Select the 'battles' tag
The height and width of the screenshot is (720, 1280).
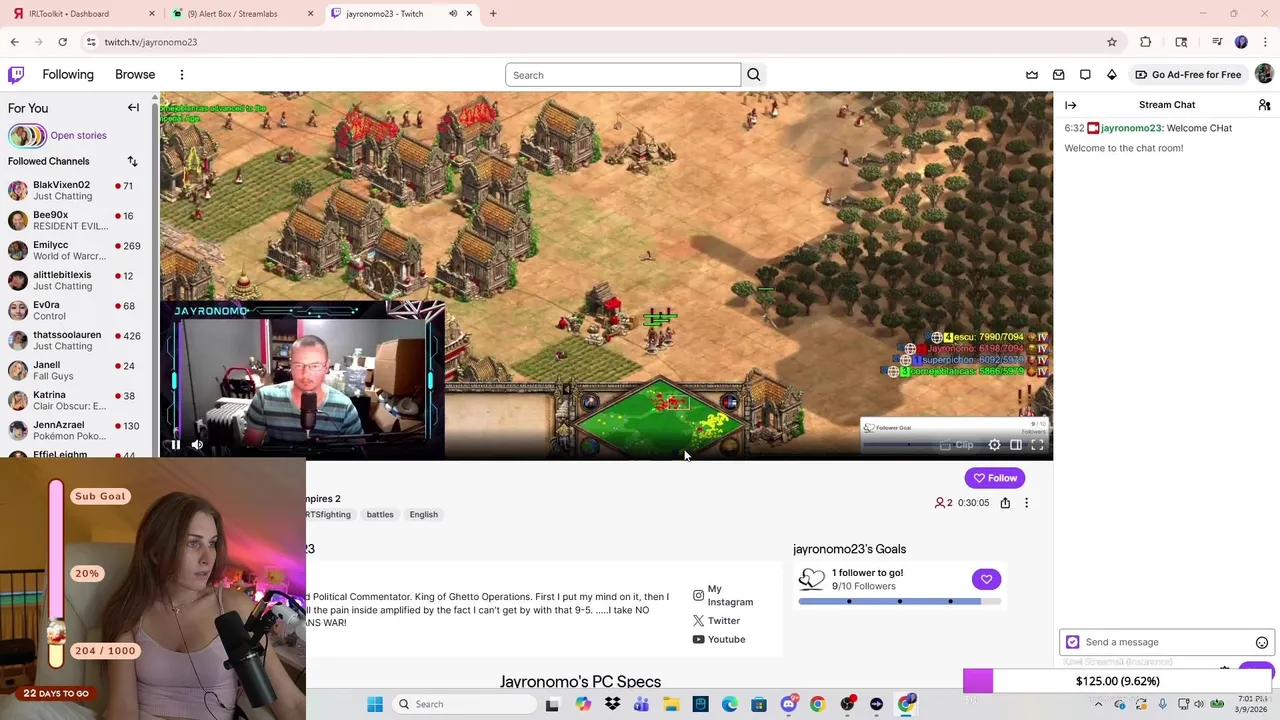pos(380,514)
